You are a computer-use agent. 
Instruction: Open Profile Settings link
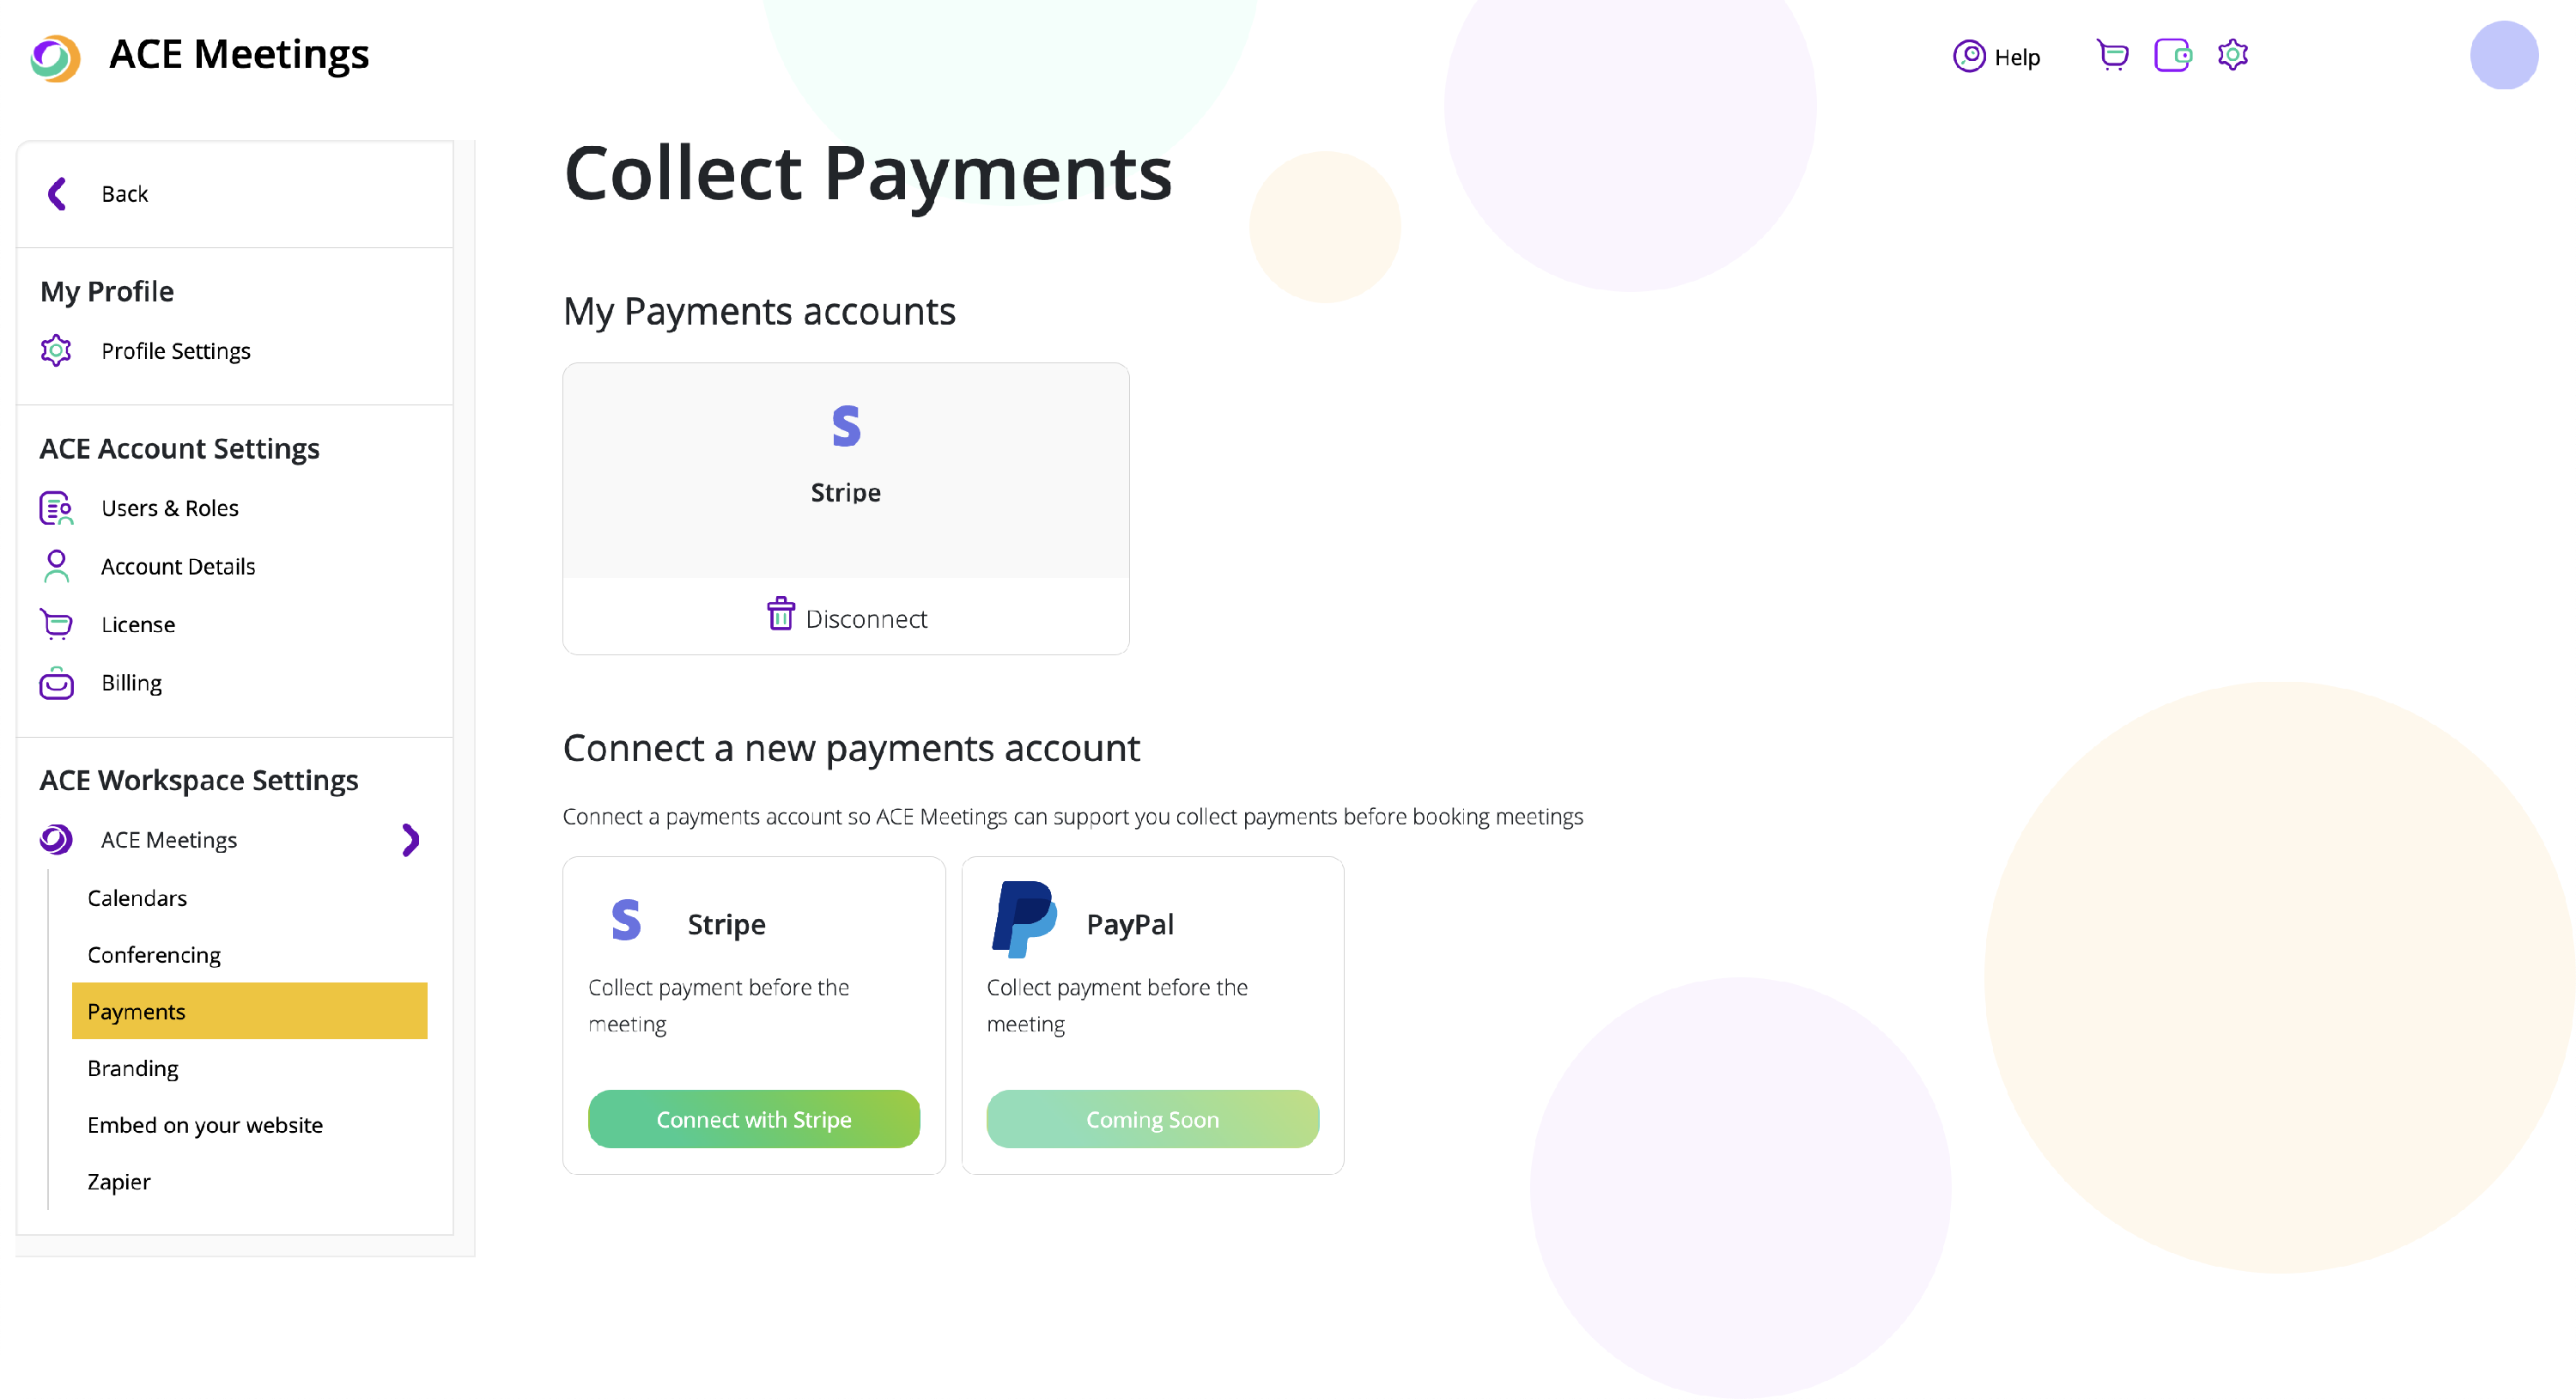175,351
